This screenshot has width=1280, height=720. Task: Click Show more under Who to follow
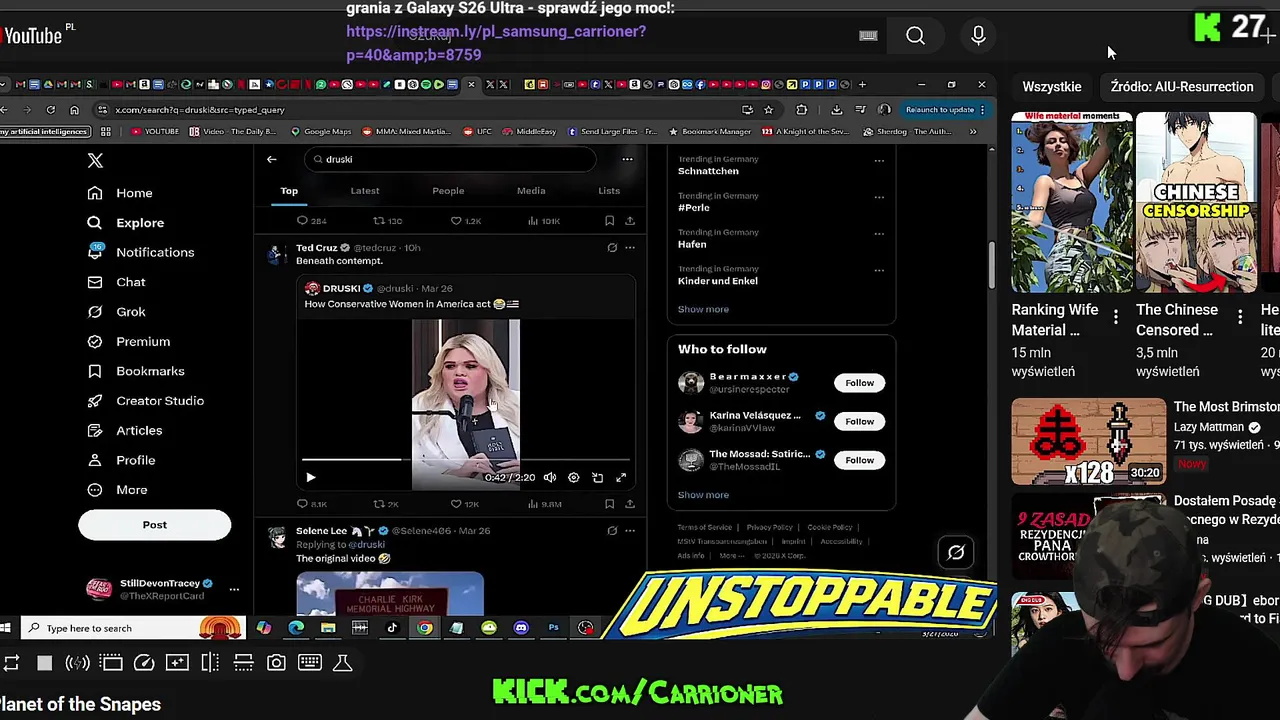[x=703, y=495]
